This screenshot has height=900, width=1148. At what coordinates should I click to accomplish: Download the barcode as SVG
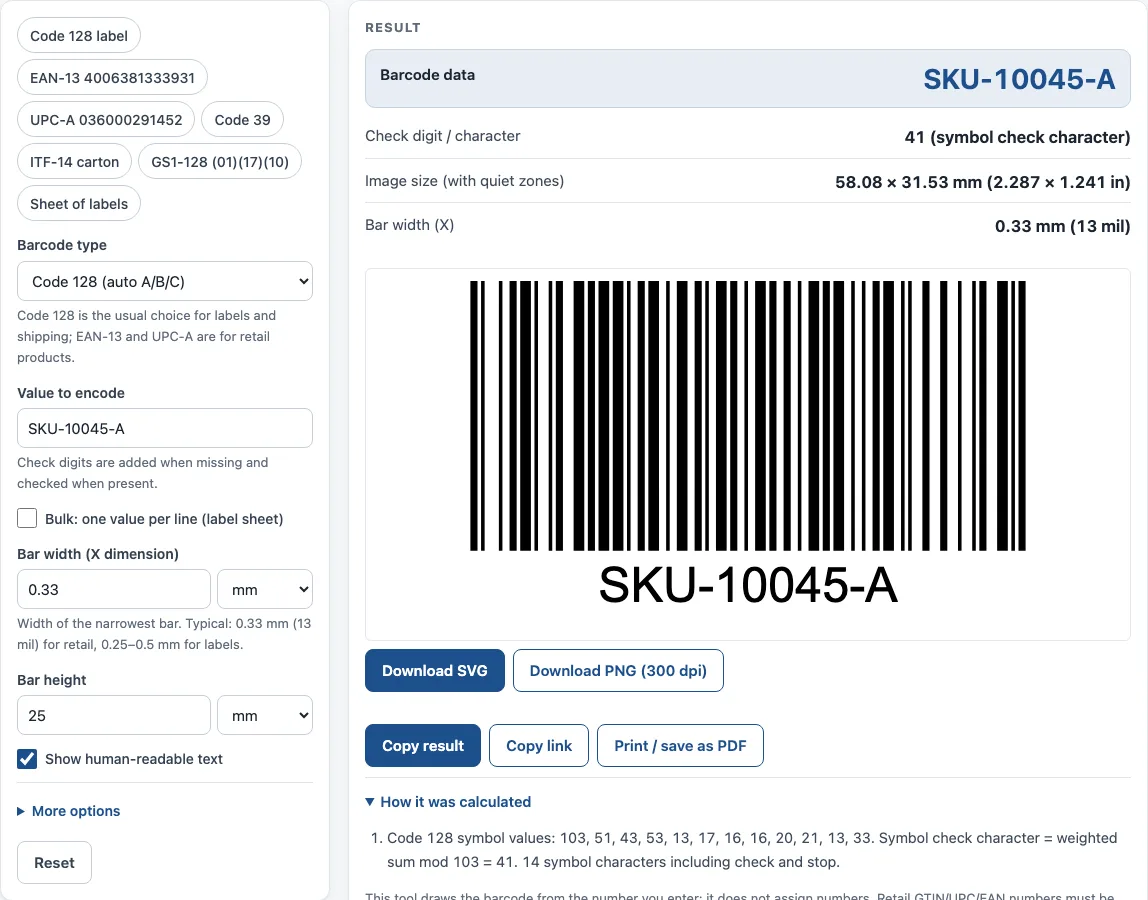point(435,670)
